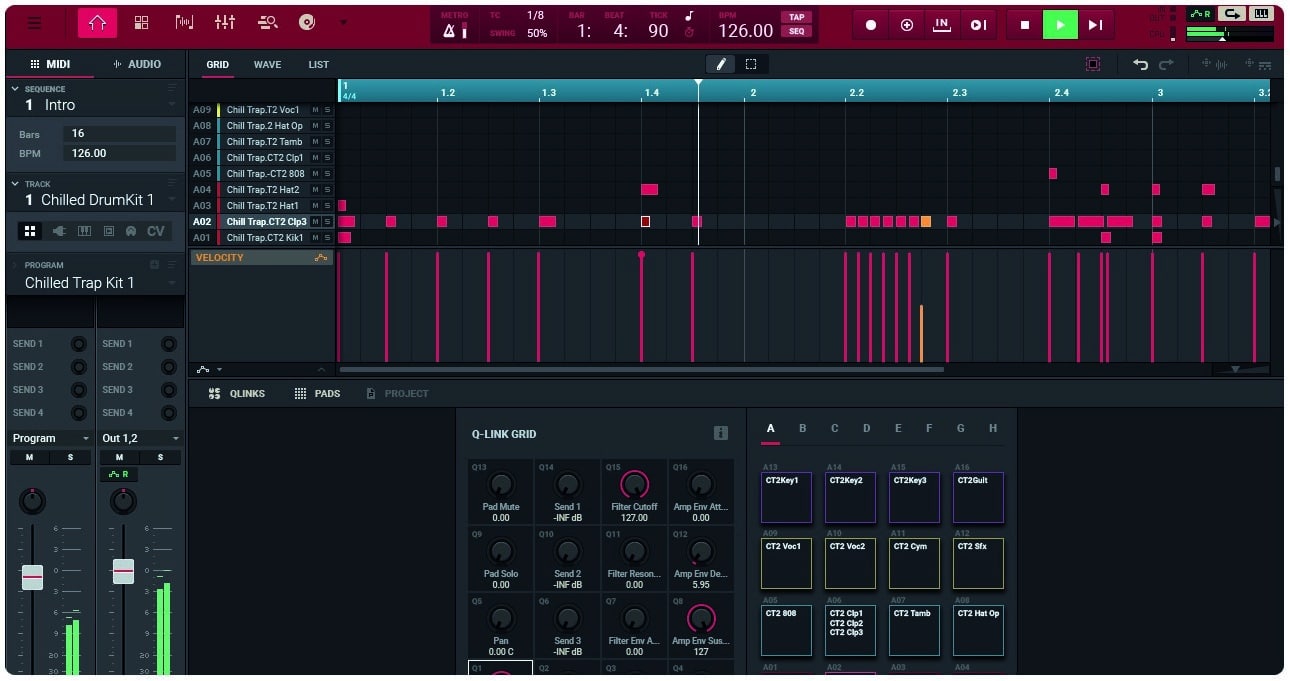Select pad bank B
The width and height of the screenshot is (1290, 681).
802,428
